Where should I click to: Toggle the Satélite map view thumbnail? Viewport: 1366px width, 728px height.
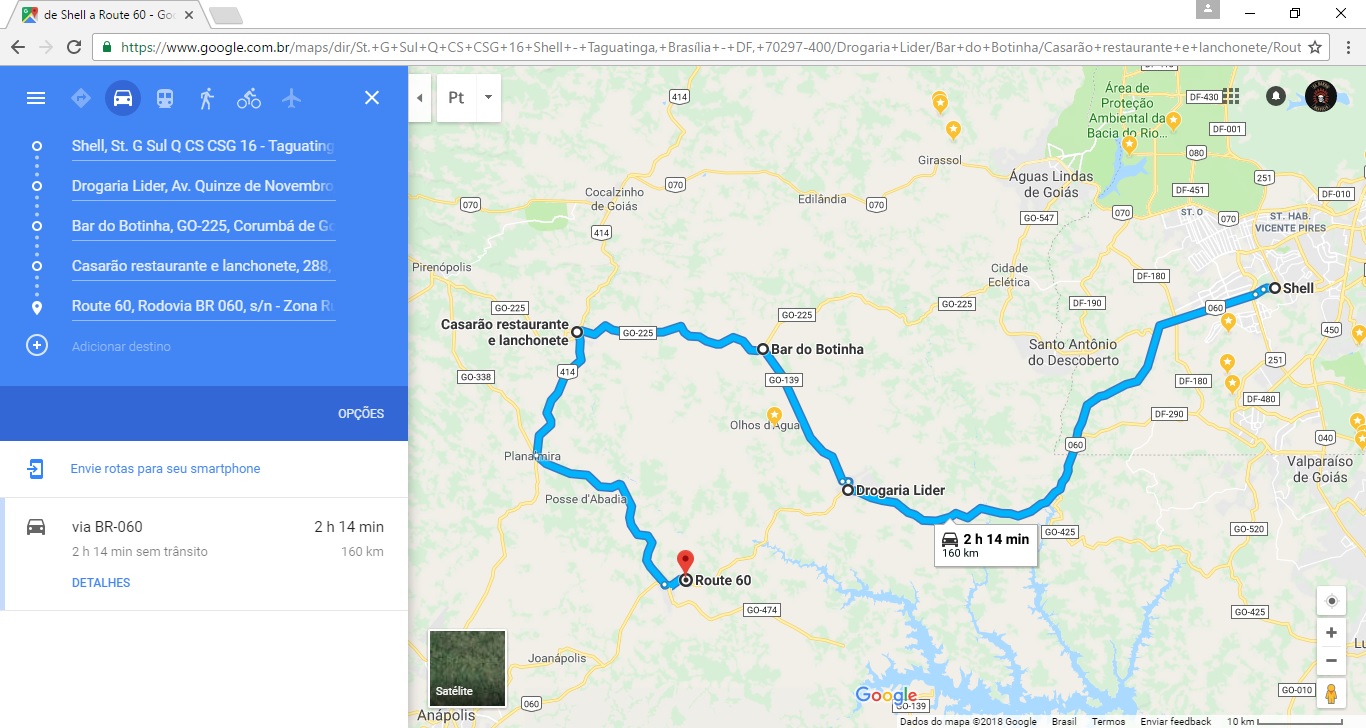point(467,668)
